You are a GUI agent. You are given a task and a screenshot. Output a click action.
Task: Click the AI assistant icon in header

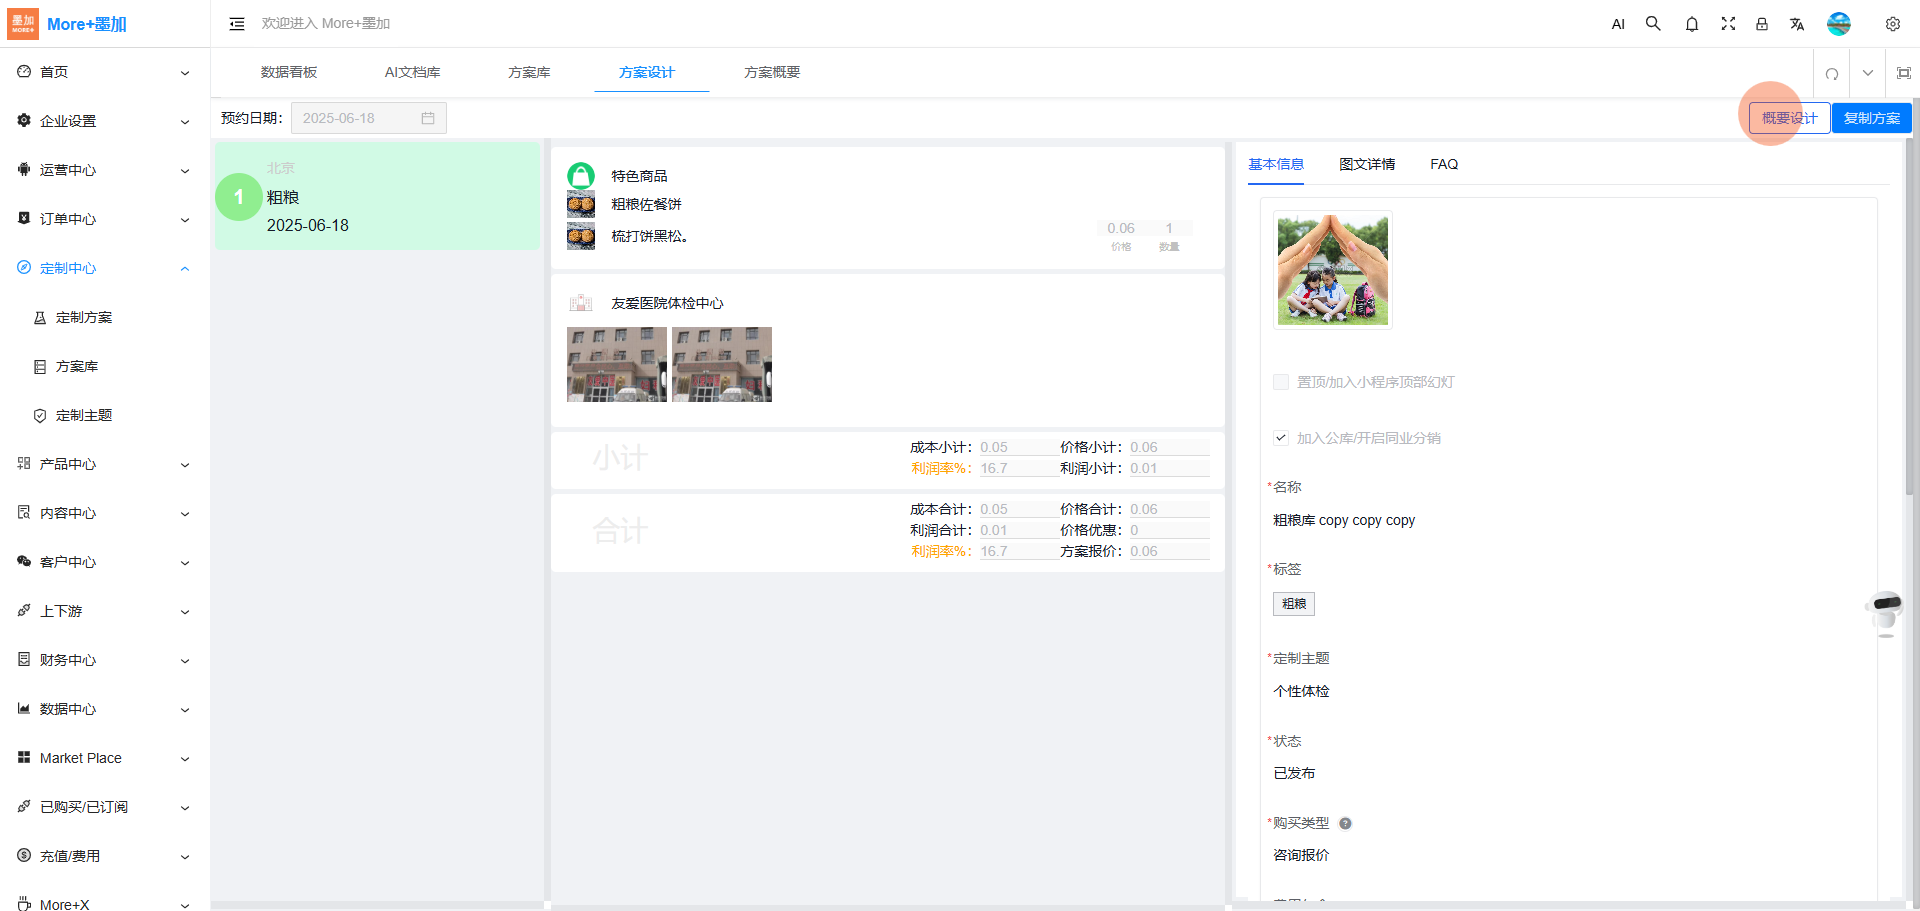(1618, 24)
